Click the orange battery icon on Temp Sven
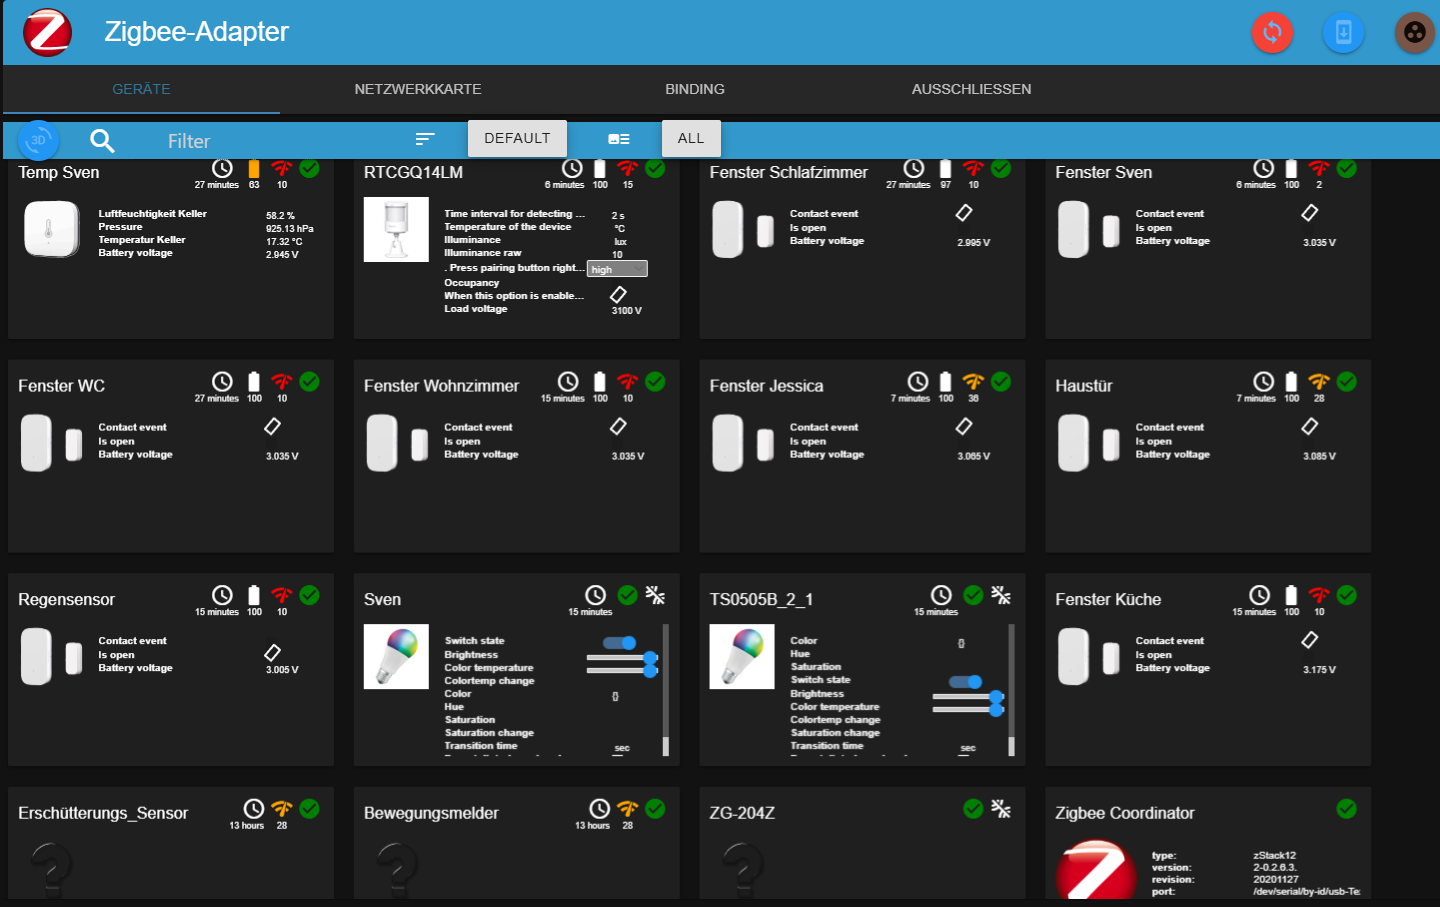This screenshot has width=1440, height=907. [x=254, y=169]
